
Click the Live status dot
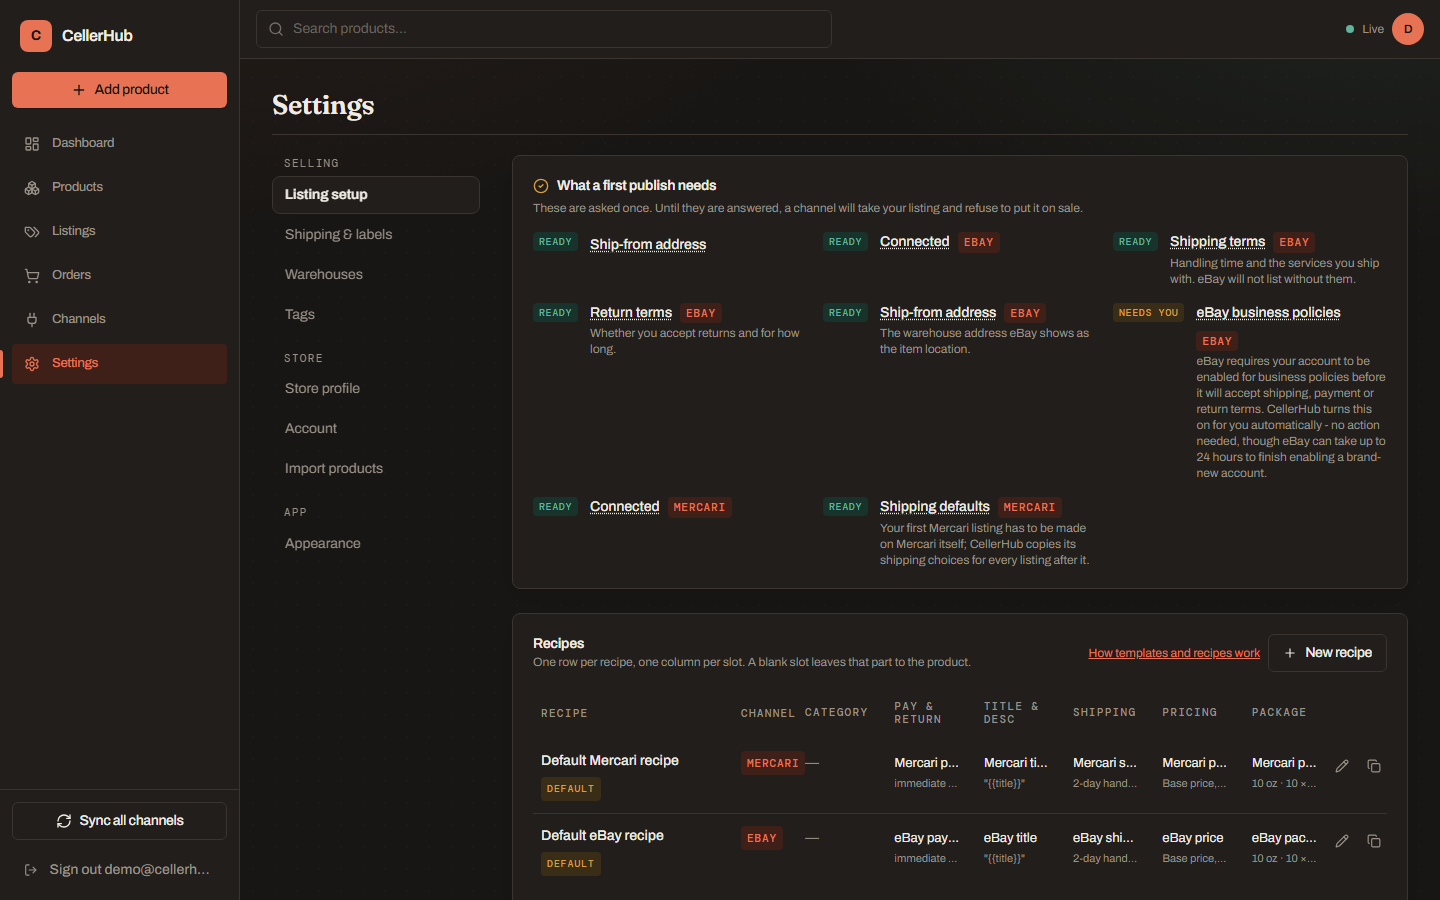[1350, 29]
